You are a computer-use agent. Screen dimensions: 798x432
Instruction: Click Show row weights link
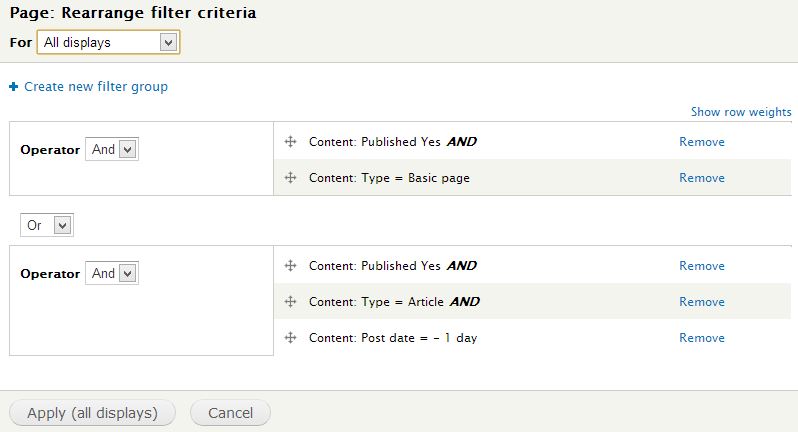point(741,112)
